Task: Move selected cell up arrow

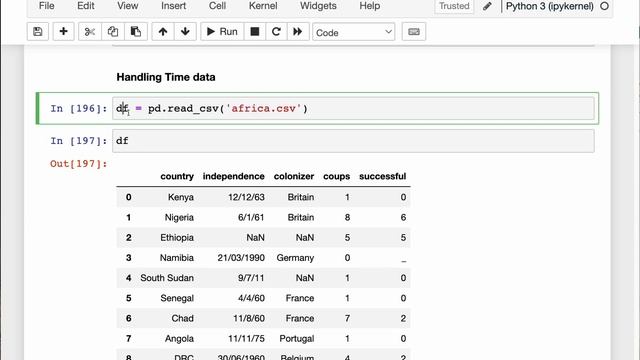Action: pyautogui.click(x=163, y=32)
